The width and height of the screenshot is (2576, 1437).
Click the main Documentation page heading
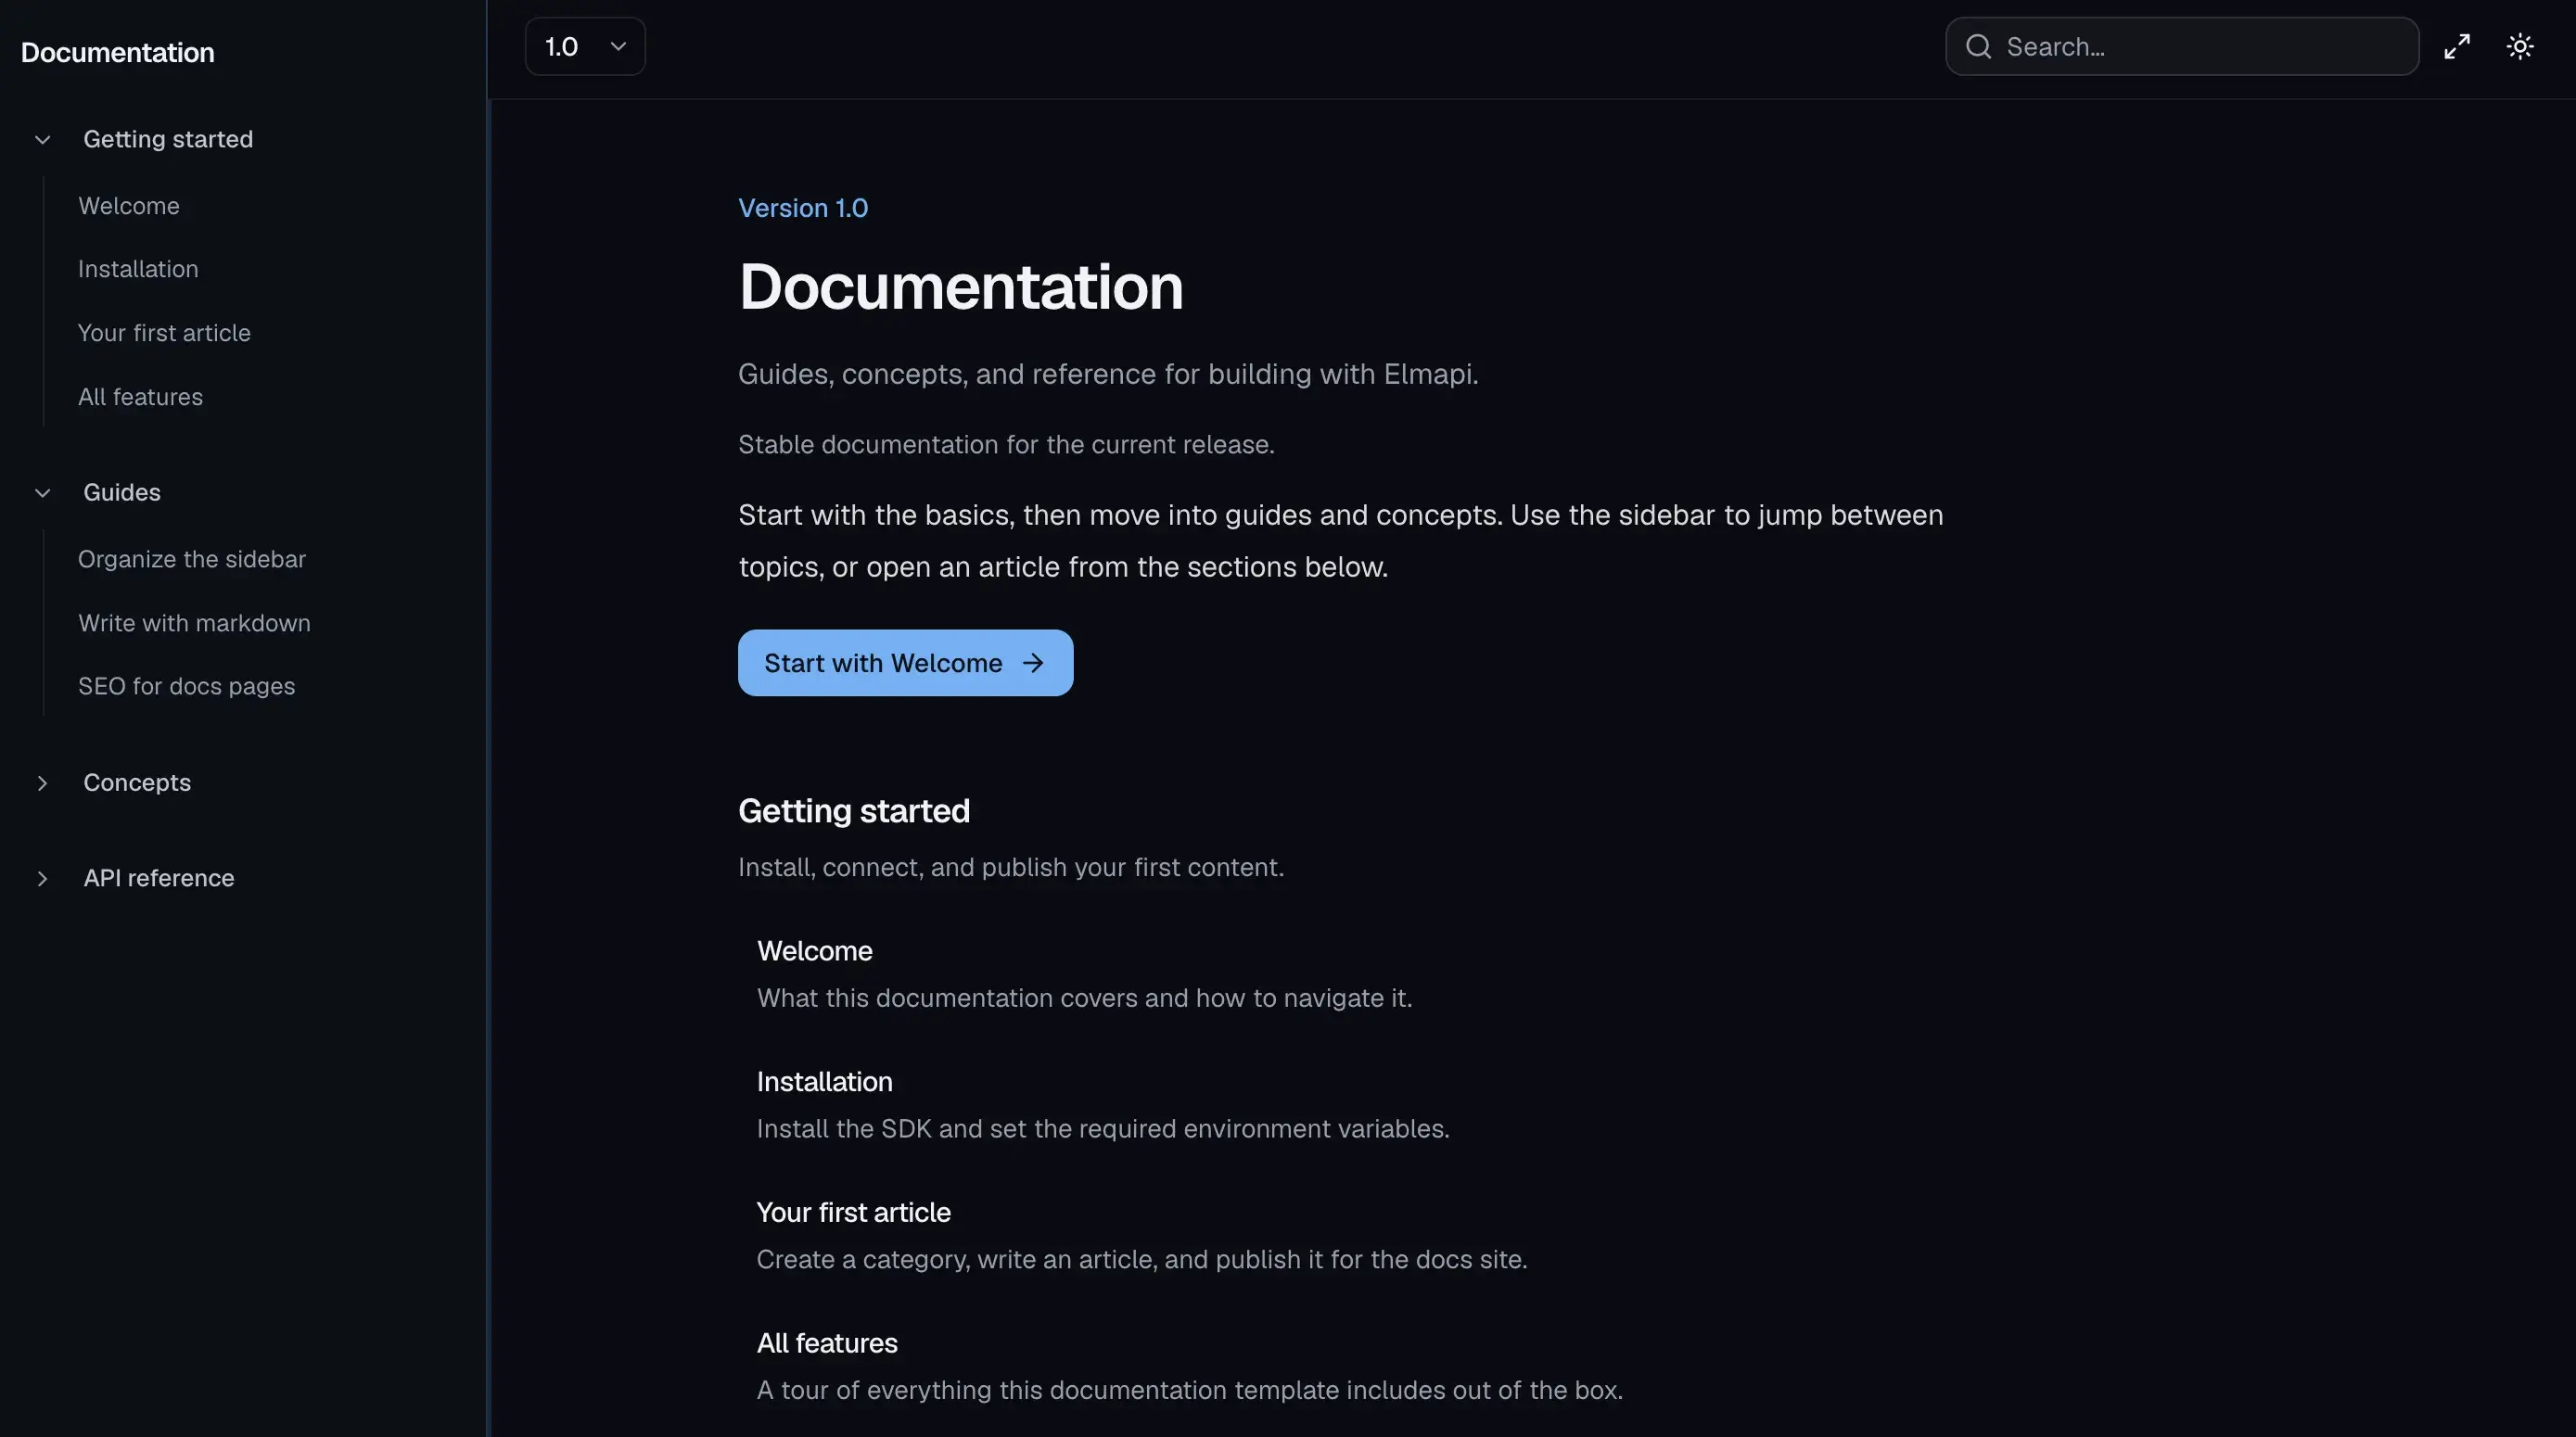click(x=961, y=287)
